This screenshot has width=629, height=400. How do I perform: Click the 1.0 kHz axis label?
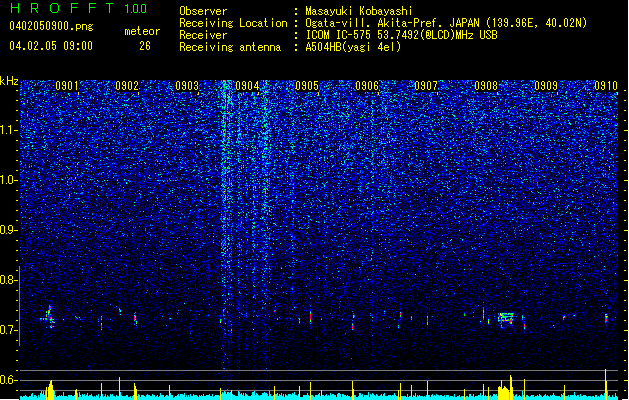[9, 180]
